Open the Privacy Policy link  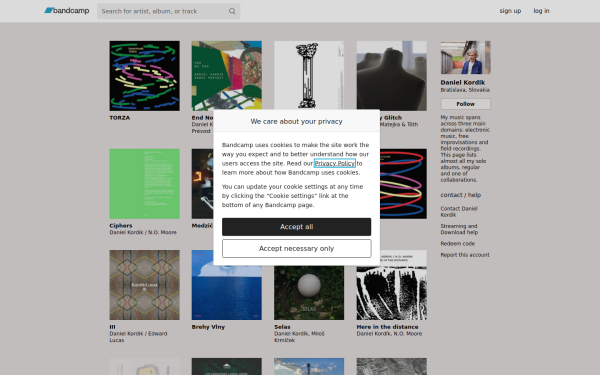tap(334, 163)
